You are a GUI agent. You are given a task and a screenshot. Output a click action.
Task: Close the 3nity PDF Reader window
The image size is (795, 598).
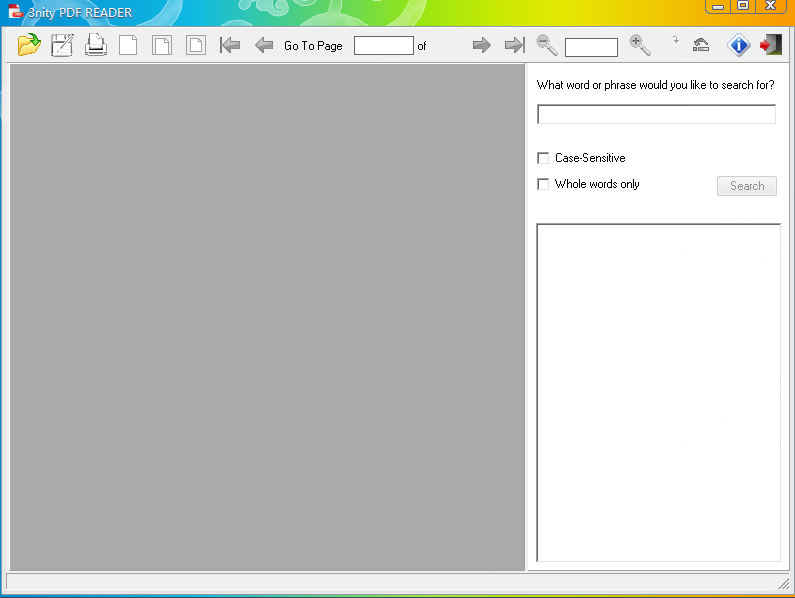click(x=770, y=6)
